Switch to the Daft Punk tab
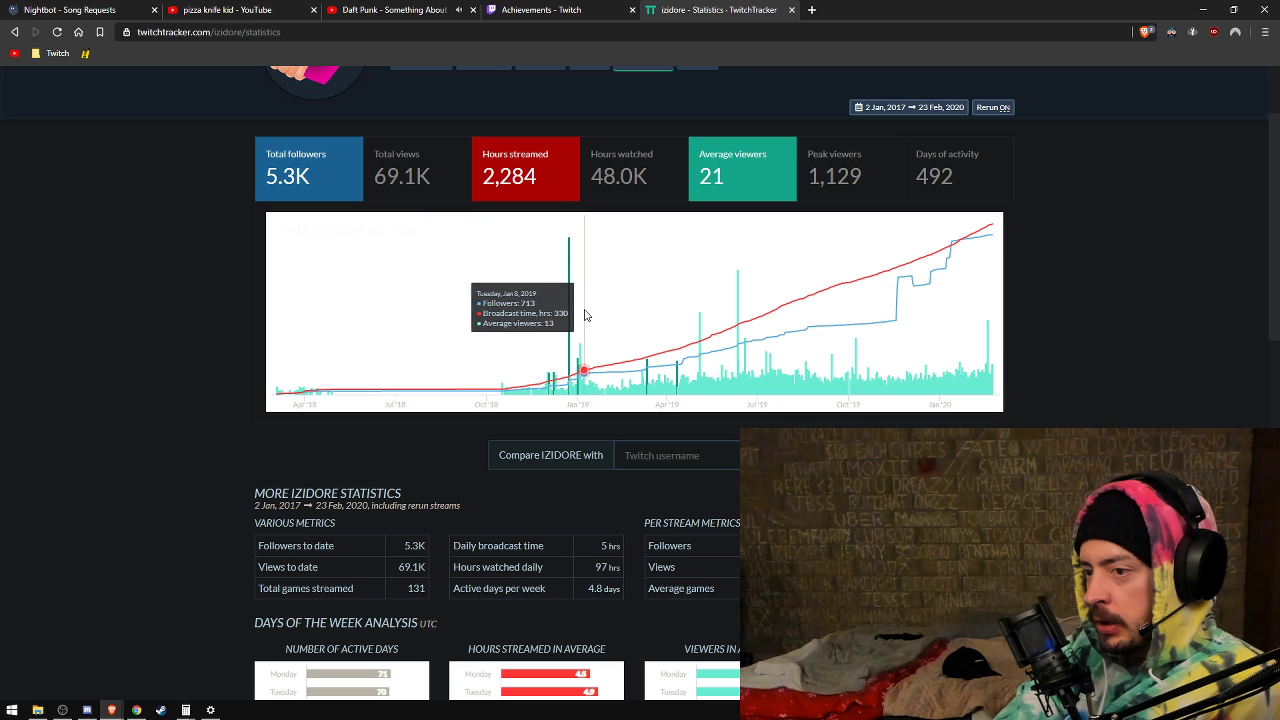Screen dimensions: 1280x720 (400, 10)
